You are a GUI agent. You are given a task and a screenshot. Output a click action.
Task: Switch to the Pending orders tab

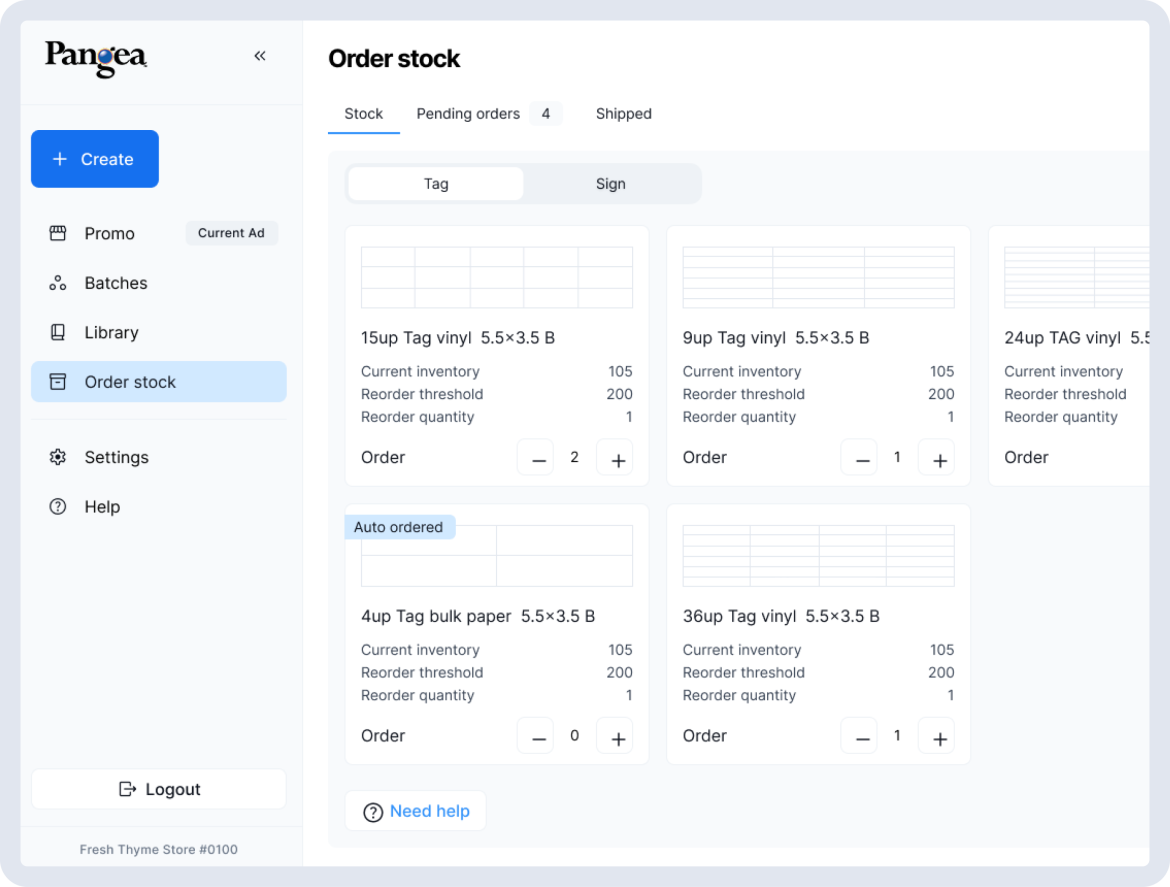(x=468, y=114)
